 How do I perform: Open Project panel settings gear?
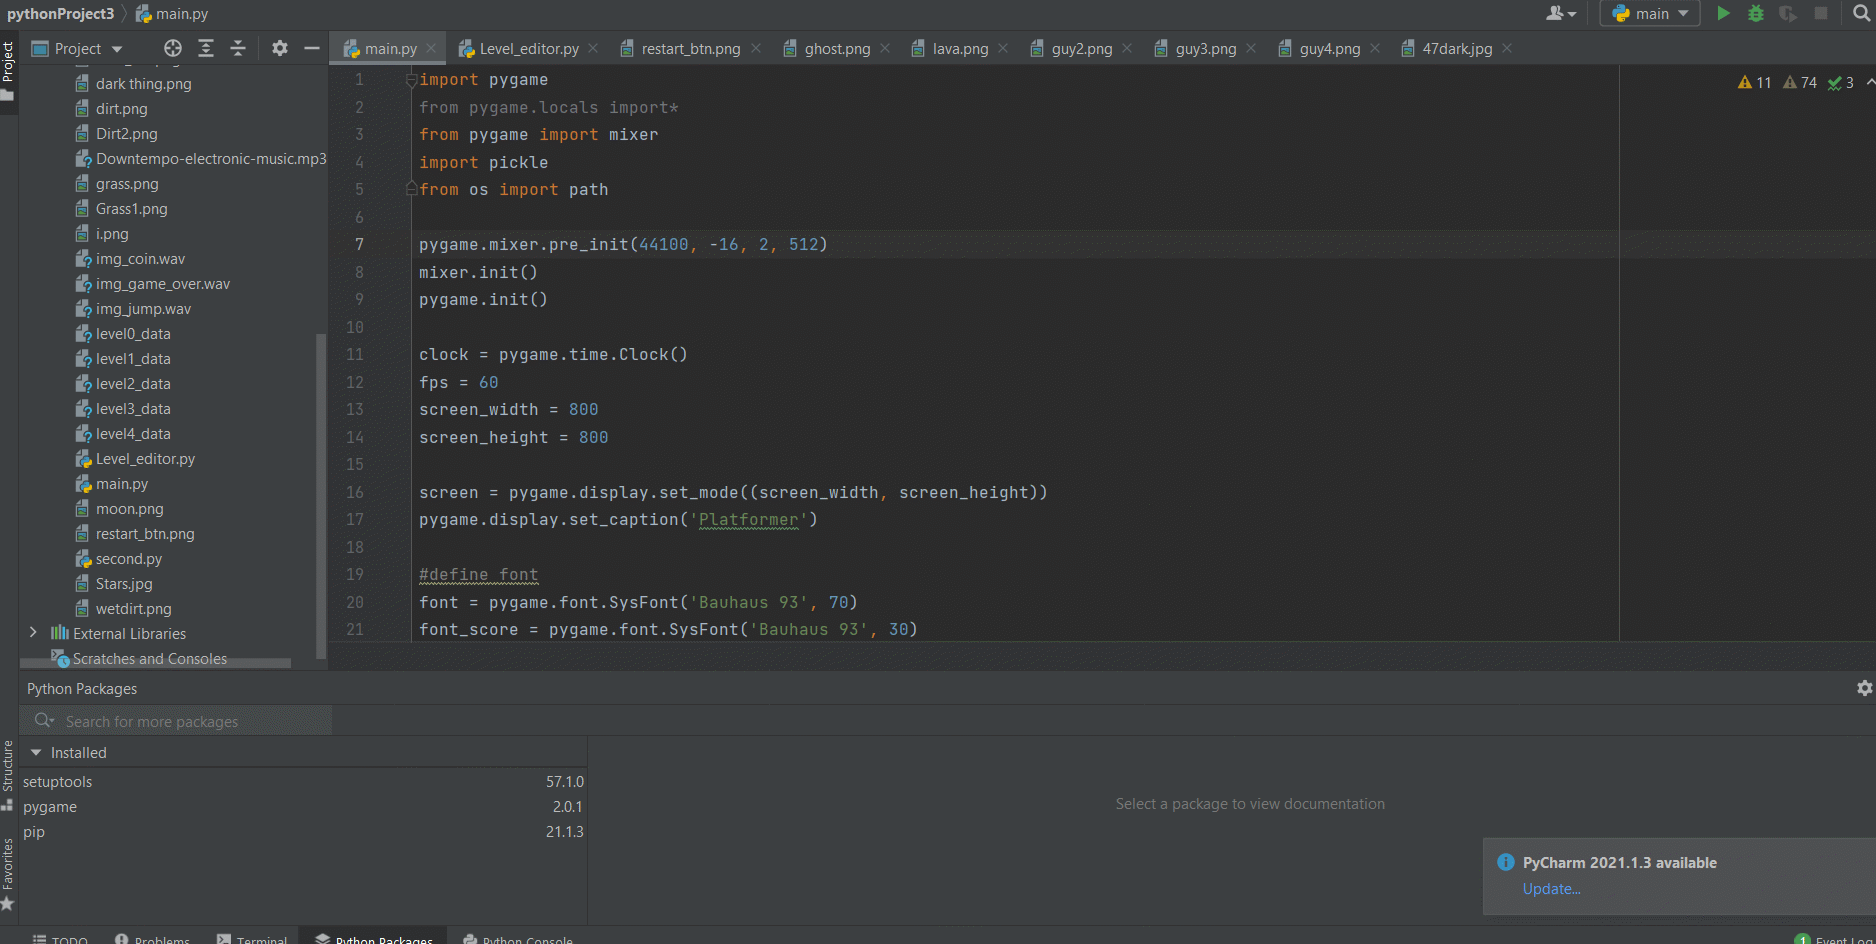click(x=280, y=48)
